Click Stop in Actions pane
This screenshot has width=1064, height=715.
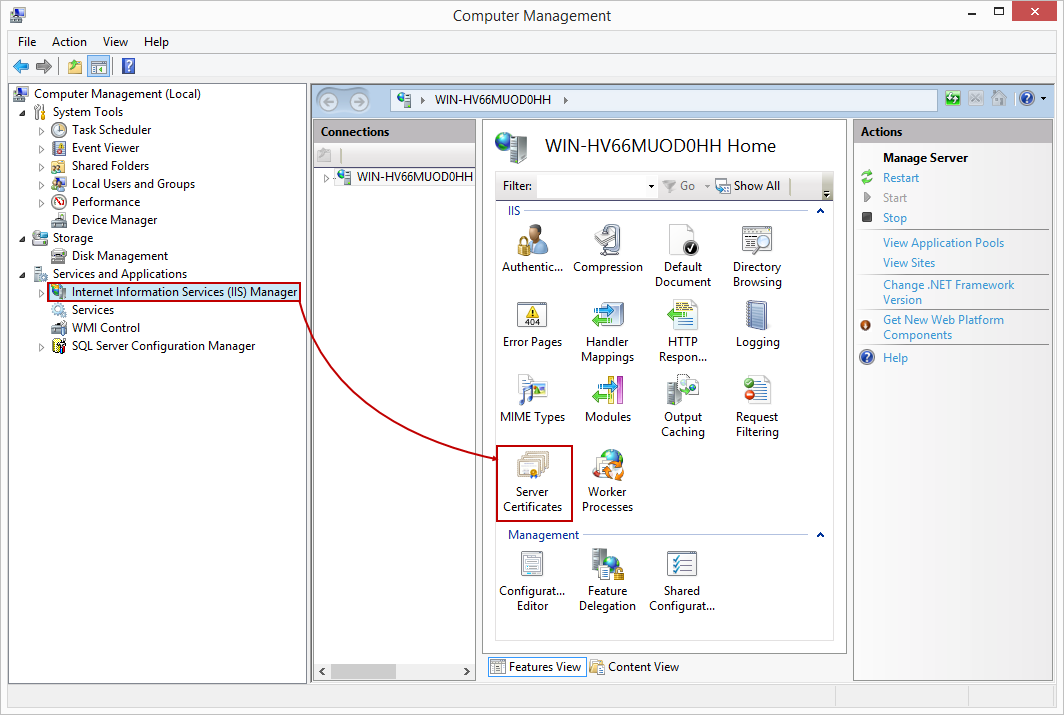(894, 218)
